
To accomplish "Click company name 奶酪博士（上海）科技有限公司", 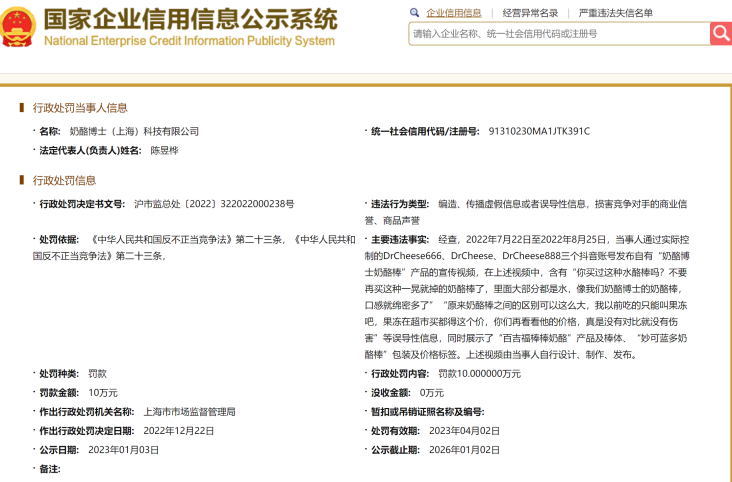I will click(134, 132).
